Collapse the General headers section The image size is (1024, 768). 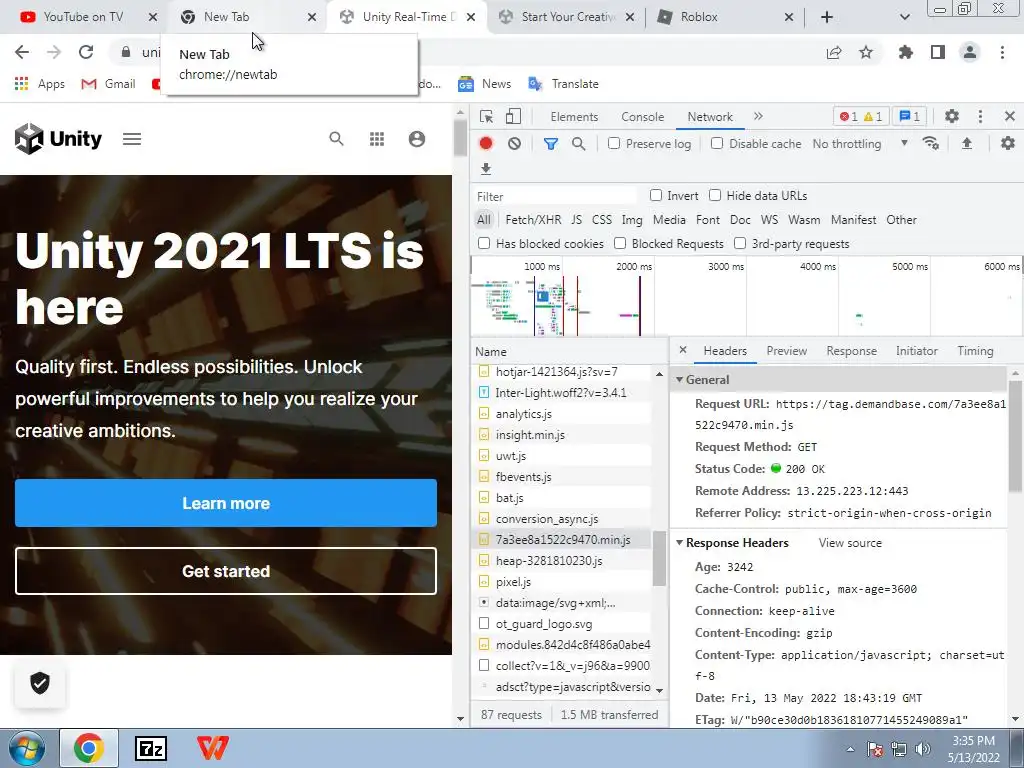coord(679,379)
